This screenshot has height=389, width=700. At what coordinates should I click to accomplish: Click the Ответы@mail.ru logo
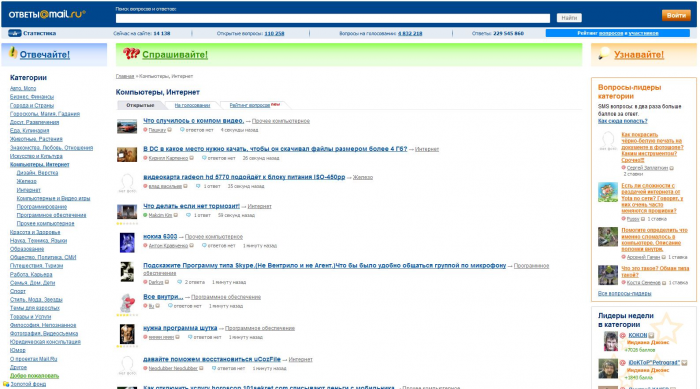(x=47, y=14)
